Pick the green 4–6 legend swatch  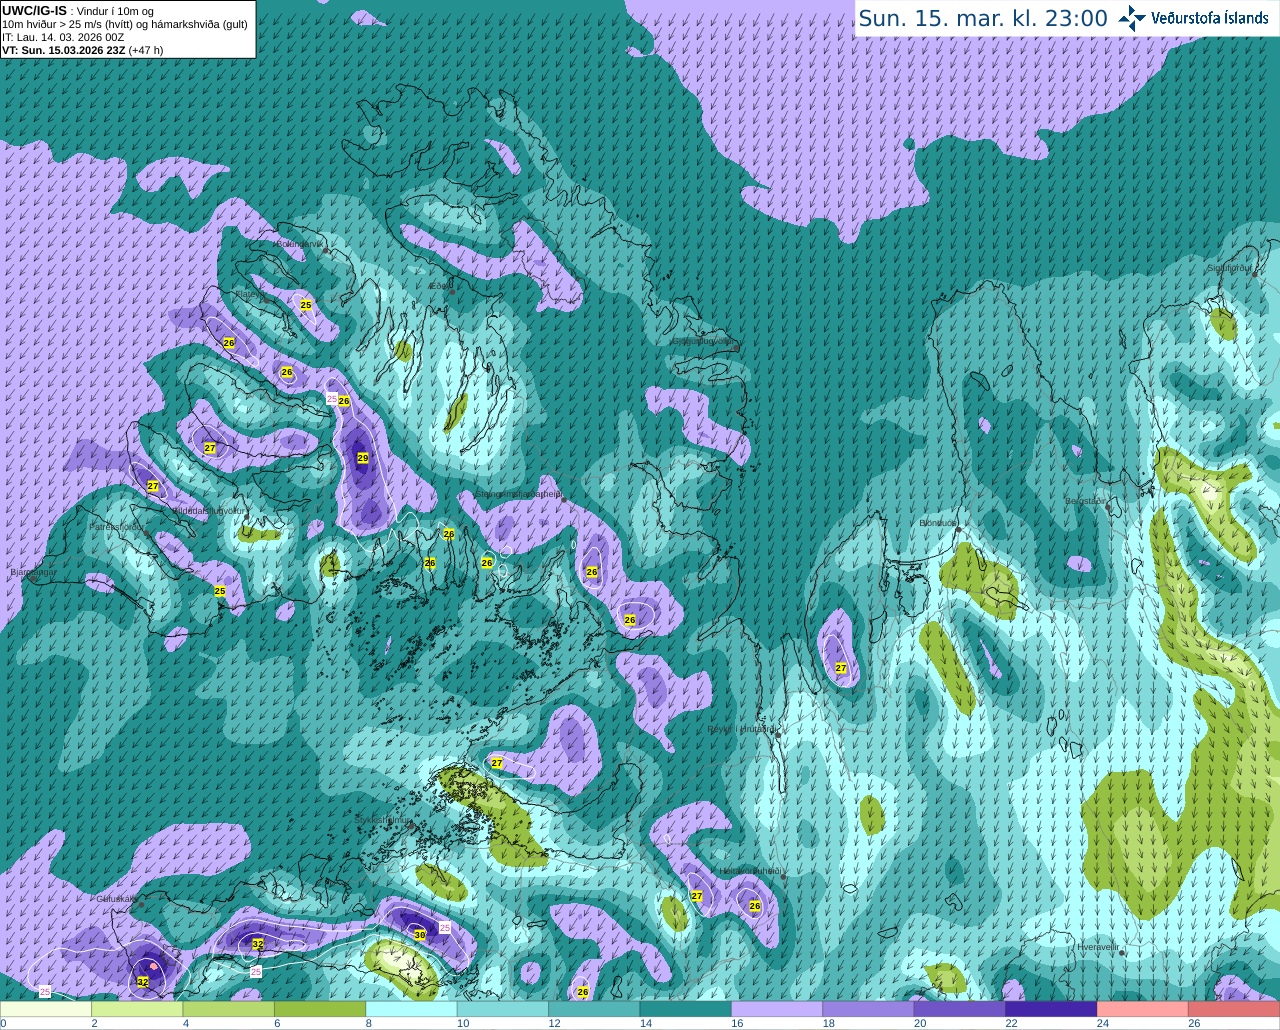point(229,1009)
